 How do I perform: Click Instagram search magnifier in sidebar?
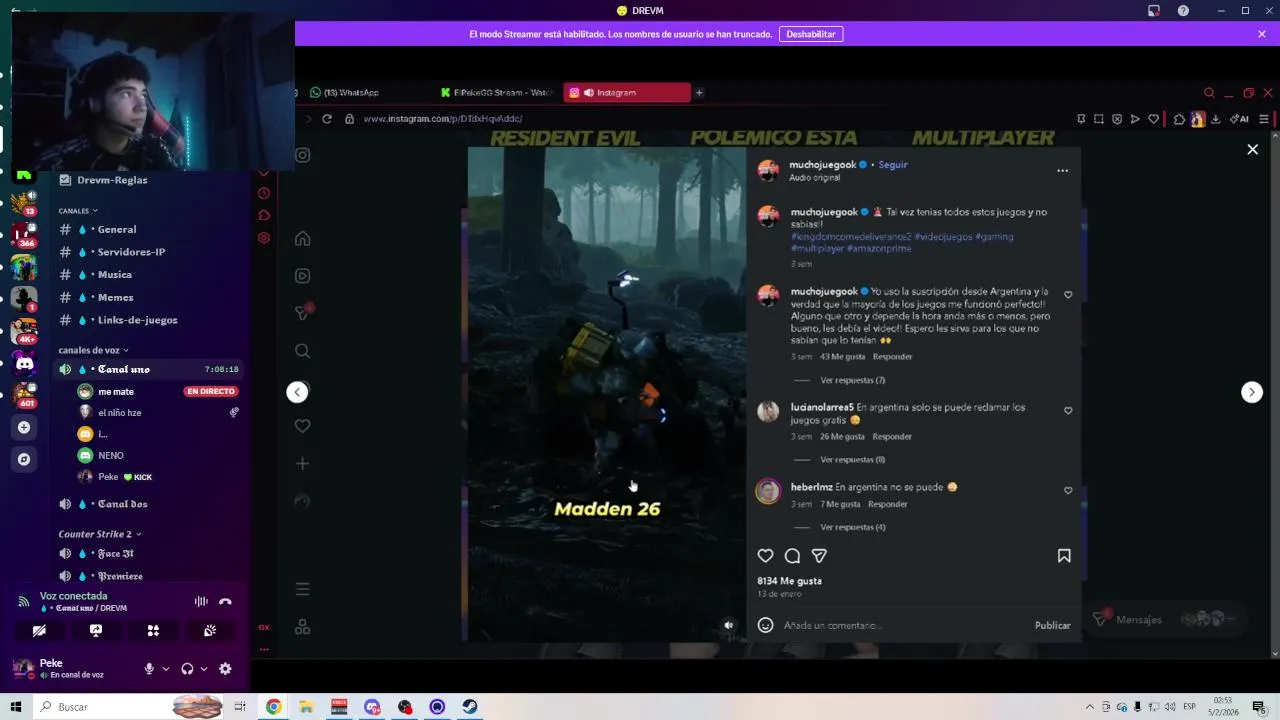302,351
